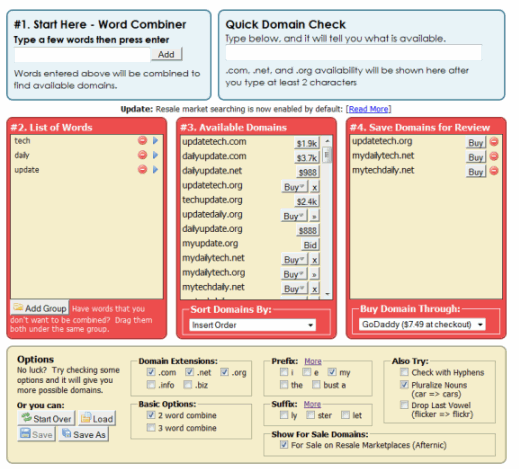Click blue arrow next to 'update'

pos(155,170)
